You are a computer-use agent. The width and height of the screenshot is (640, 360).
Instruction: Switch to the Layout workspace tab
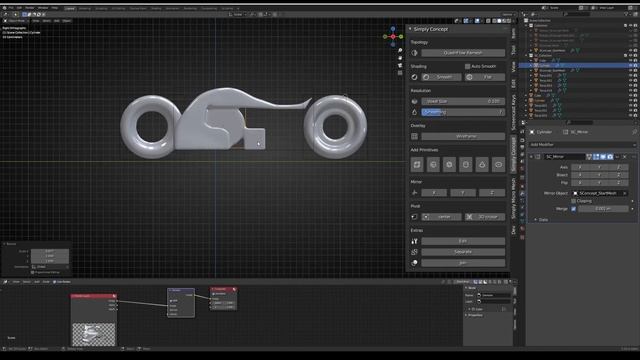point(70,8)
